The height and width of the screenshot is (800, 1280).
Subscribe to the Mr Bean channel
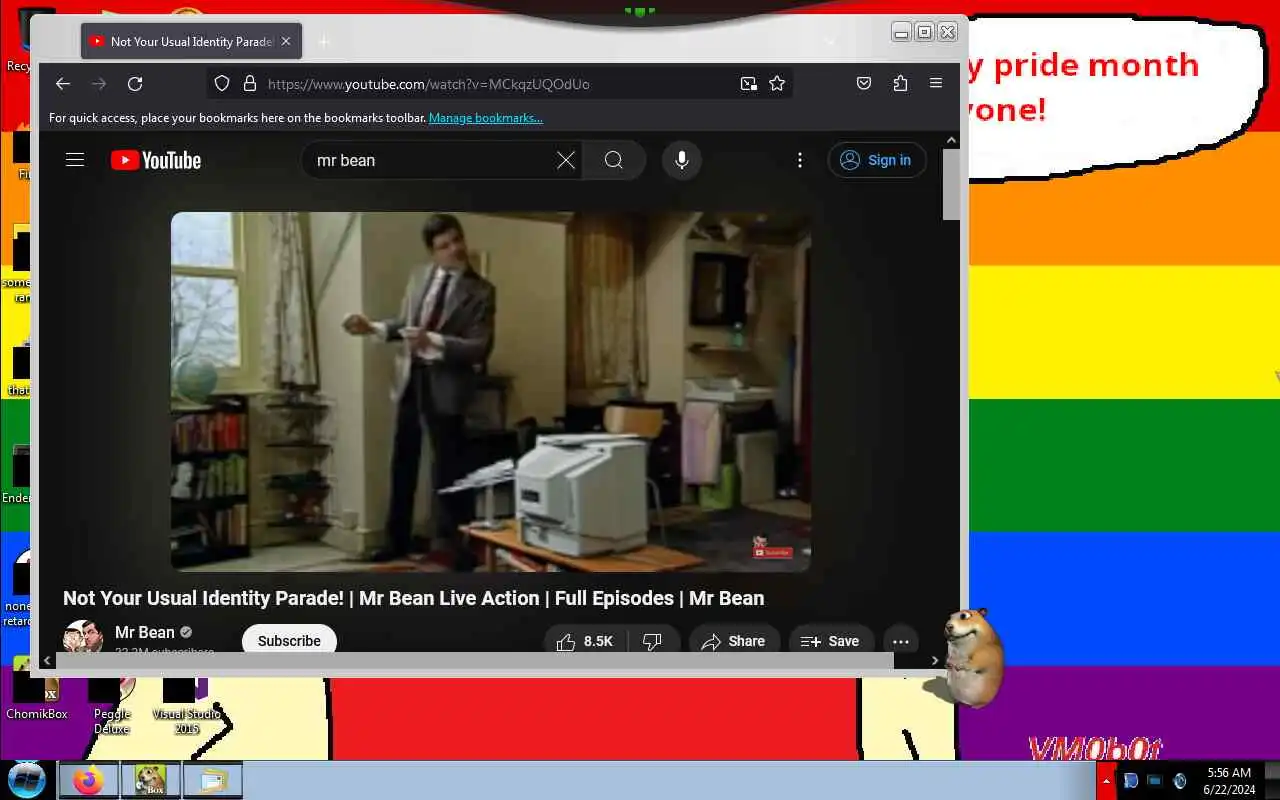click(x=289, y=640)
